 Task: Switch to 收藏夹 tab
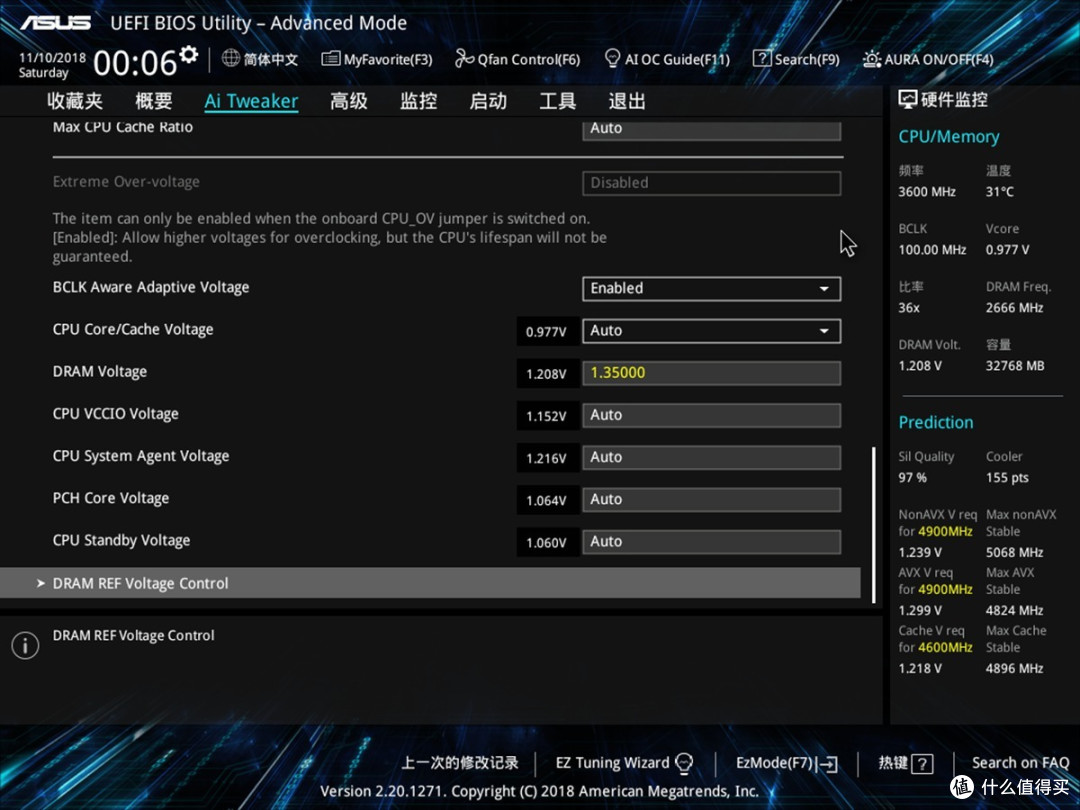point(75,101)
